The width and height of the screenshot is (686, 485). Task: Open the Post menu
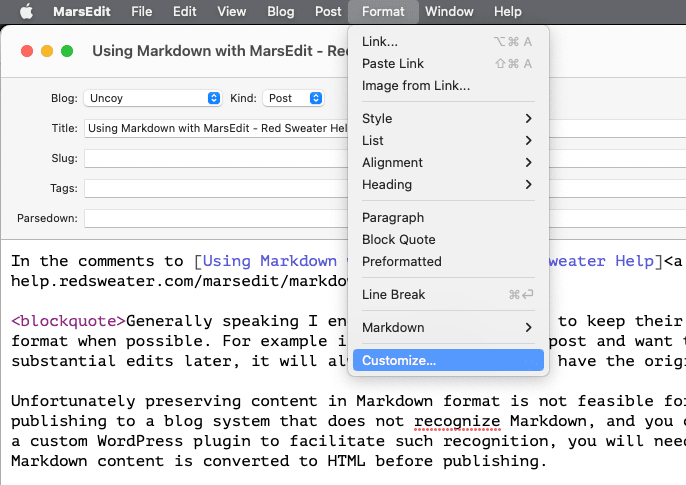click(x=328, y=11)
